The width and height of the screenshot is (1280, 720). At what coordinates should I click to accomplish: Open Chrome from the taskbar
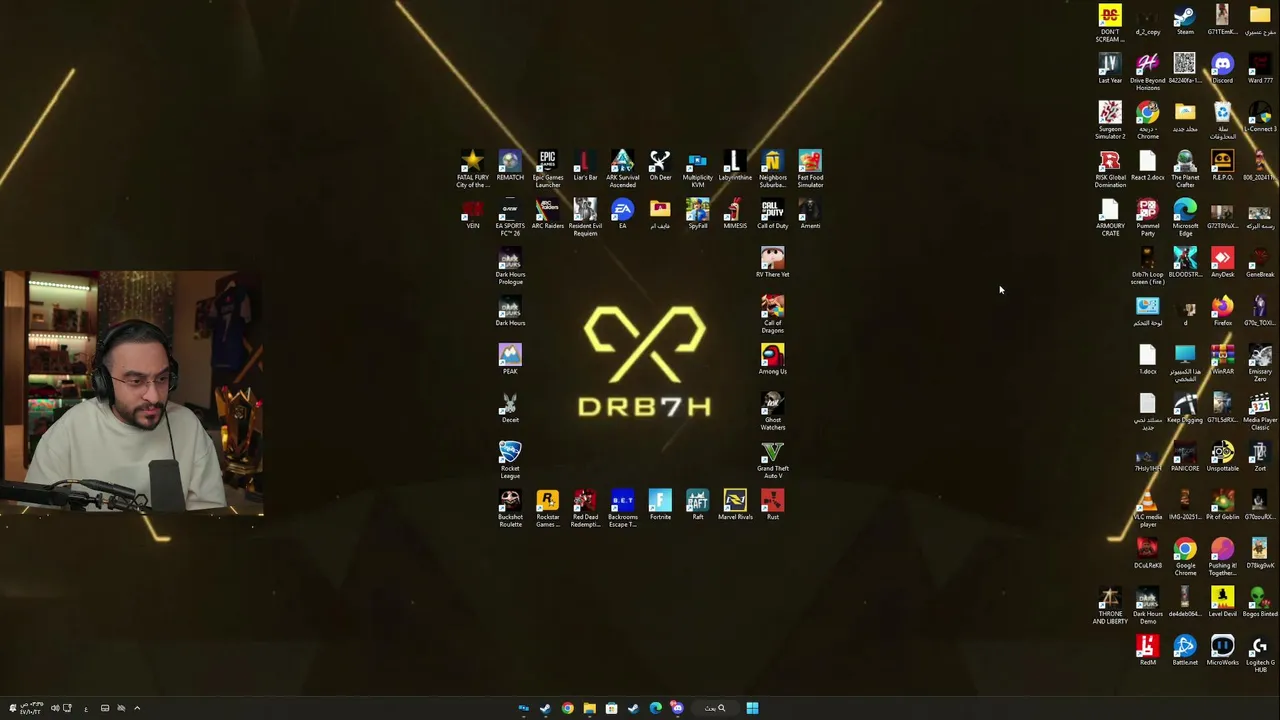[x=567, y=708]
